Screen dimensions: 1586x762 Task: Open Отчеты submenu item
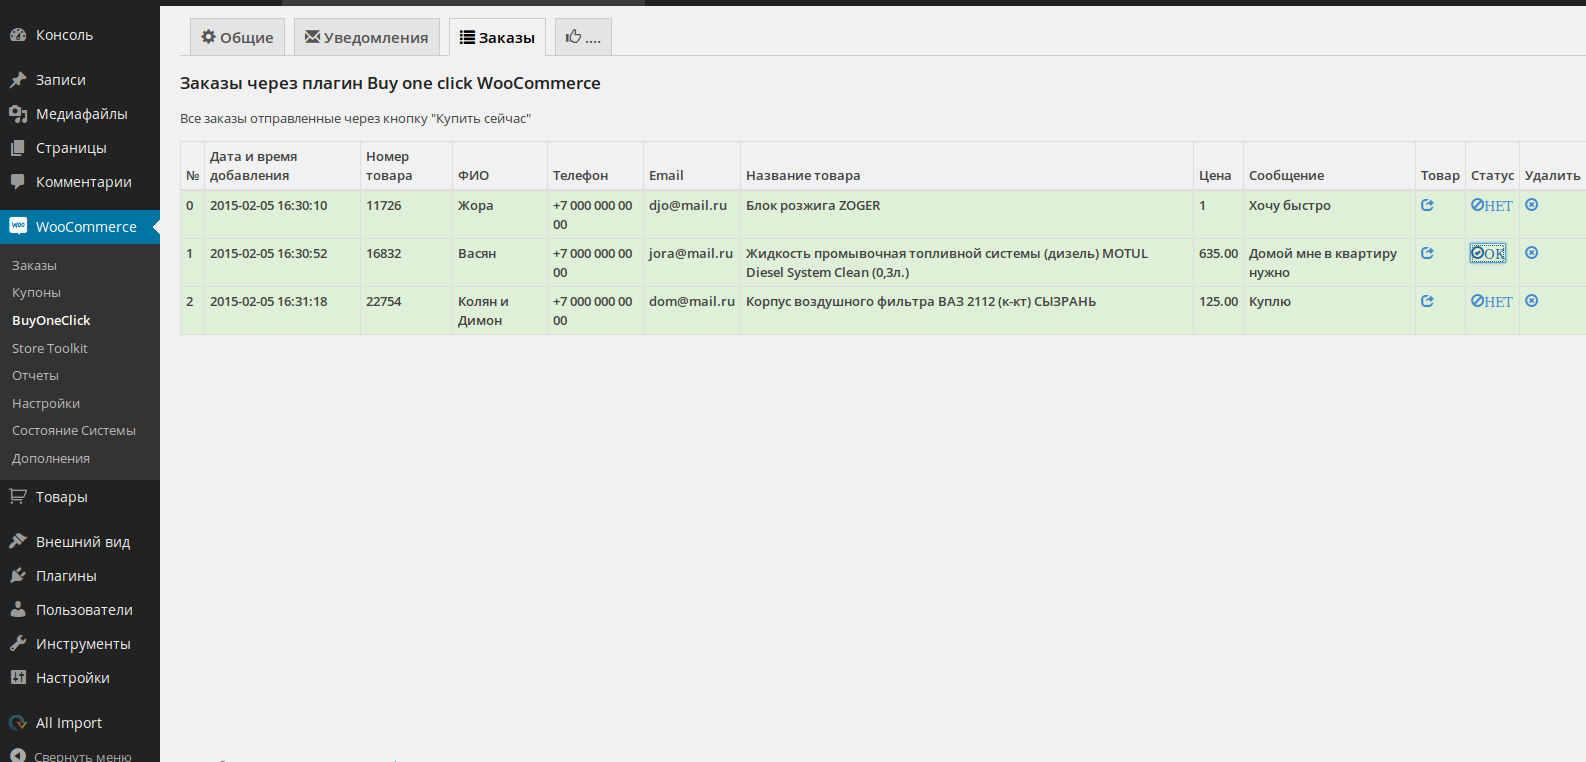coord(35,376)
